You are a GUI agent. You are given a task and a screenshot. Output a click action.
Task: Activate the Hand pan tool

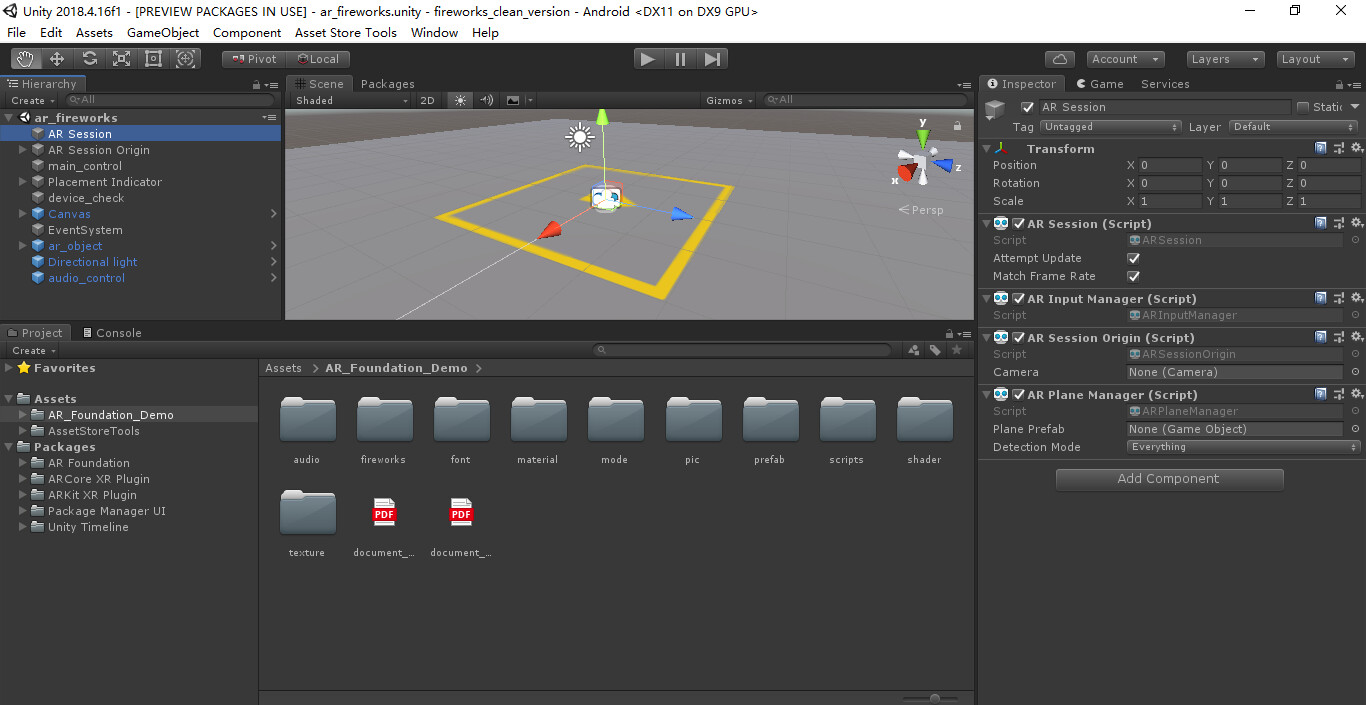click(x=25, y=58)
